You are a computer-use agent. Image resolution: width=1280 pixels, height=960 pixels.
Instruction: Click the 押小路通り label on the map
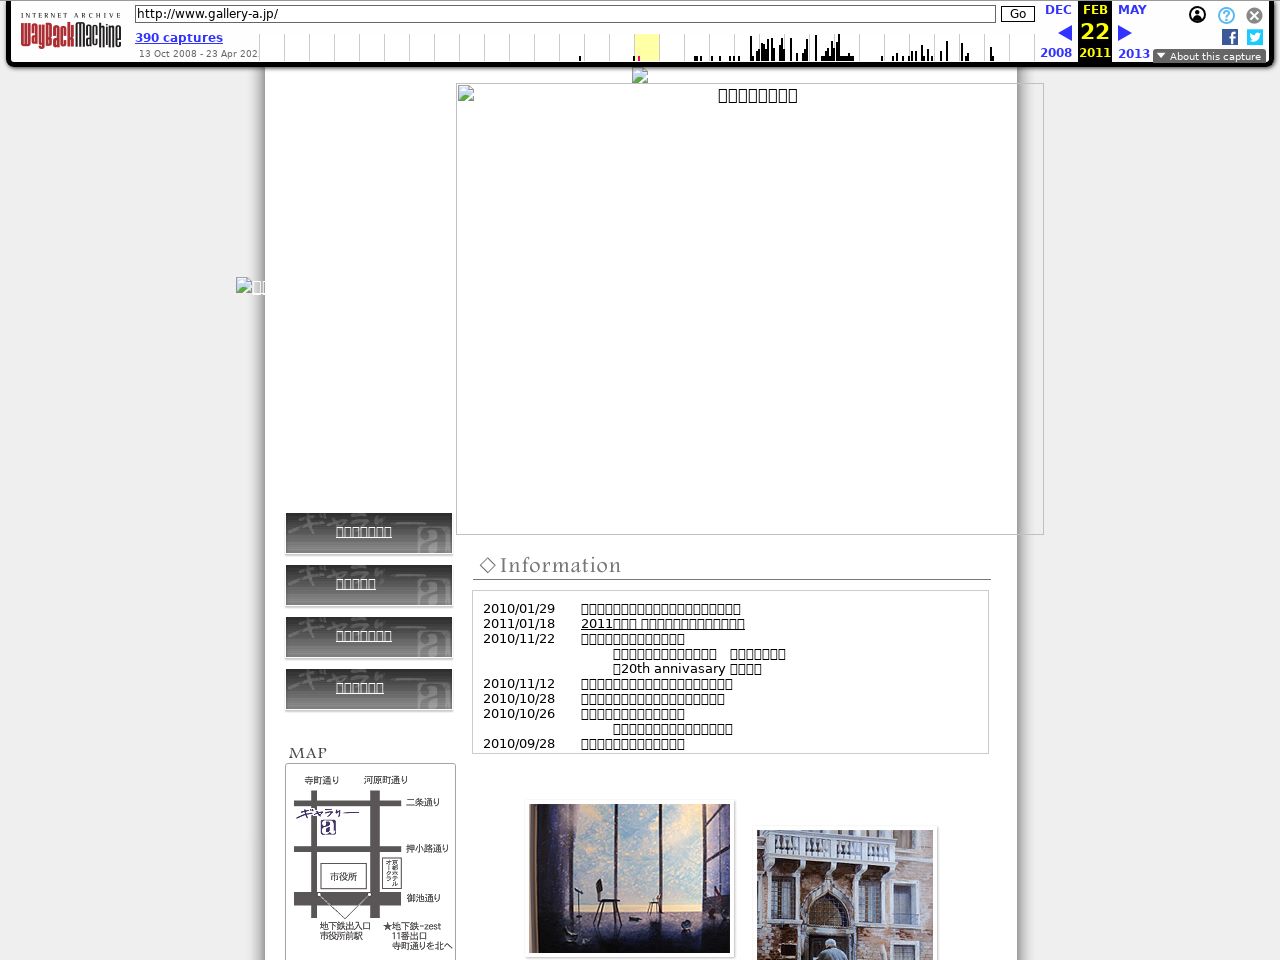pos(427,849)
